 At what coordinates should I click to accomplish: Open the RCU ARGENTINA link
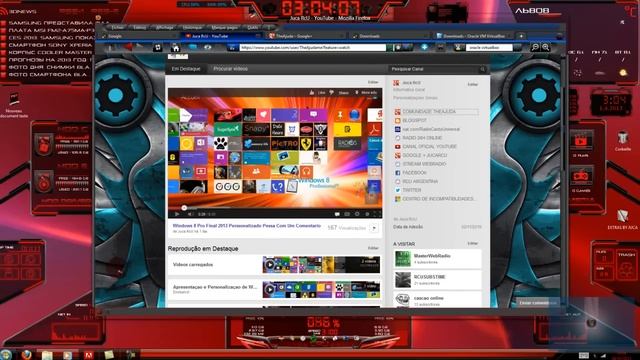tap(420, 181)
